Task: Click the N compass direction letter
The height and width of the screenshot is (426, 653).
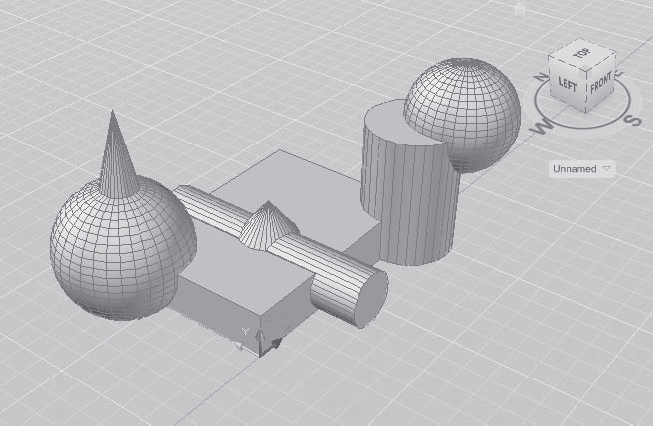Action: pyautogui.click(x=541, y=77)
